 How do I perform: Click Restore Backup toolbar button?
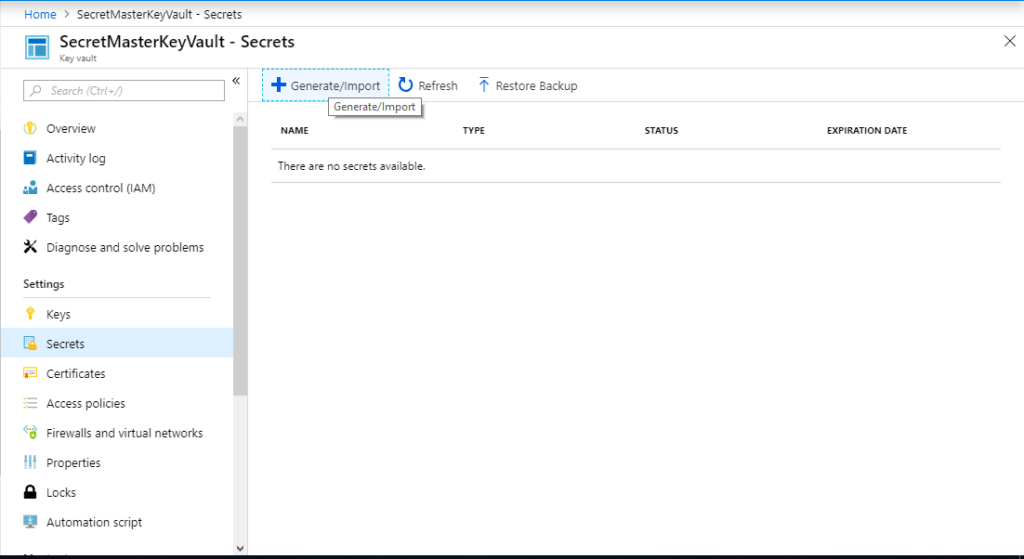(x=528, y=86)
